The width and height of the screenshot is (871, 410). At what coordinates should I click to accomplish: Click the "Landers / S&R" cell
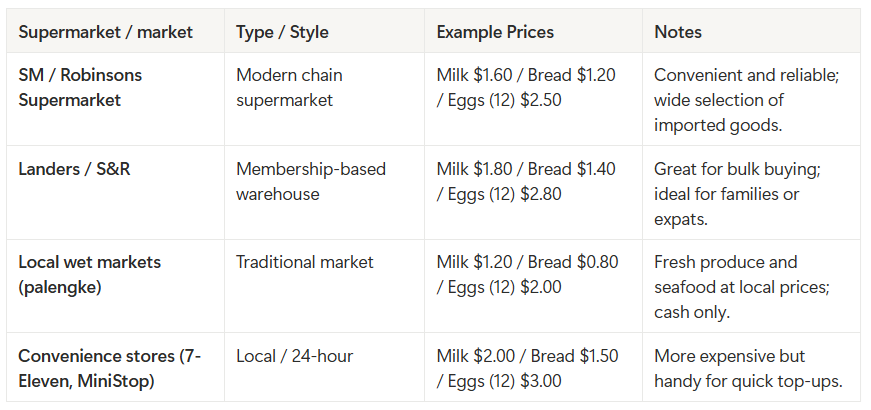coord(74,169)
